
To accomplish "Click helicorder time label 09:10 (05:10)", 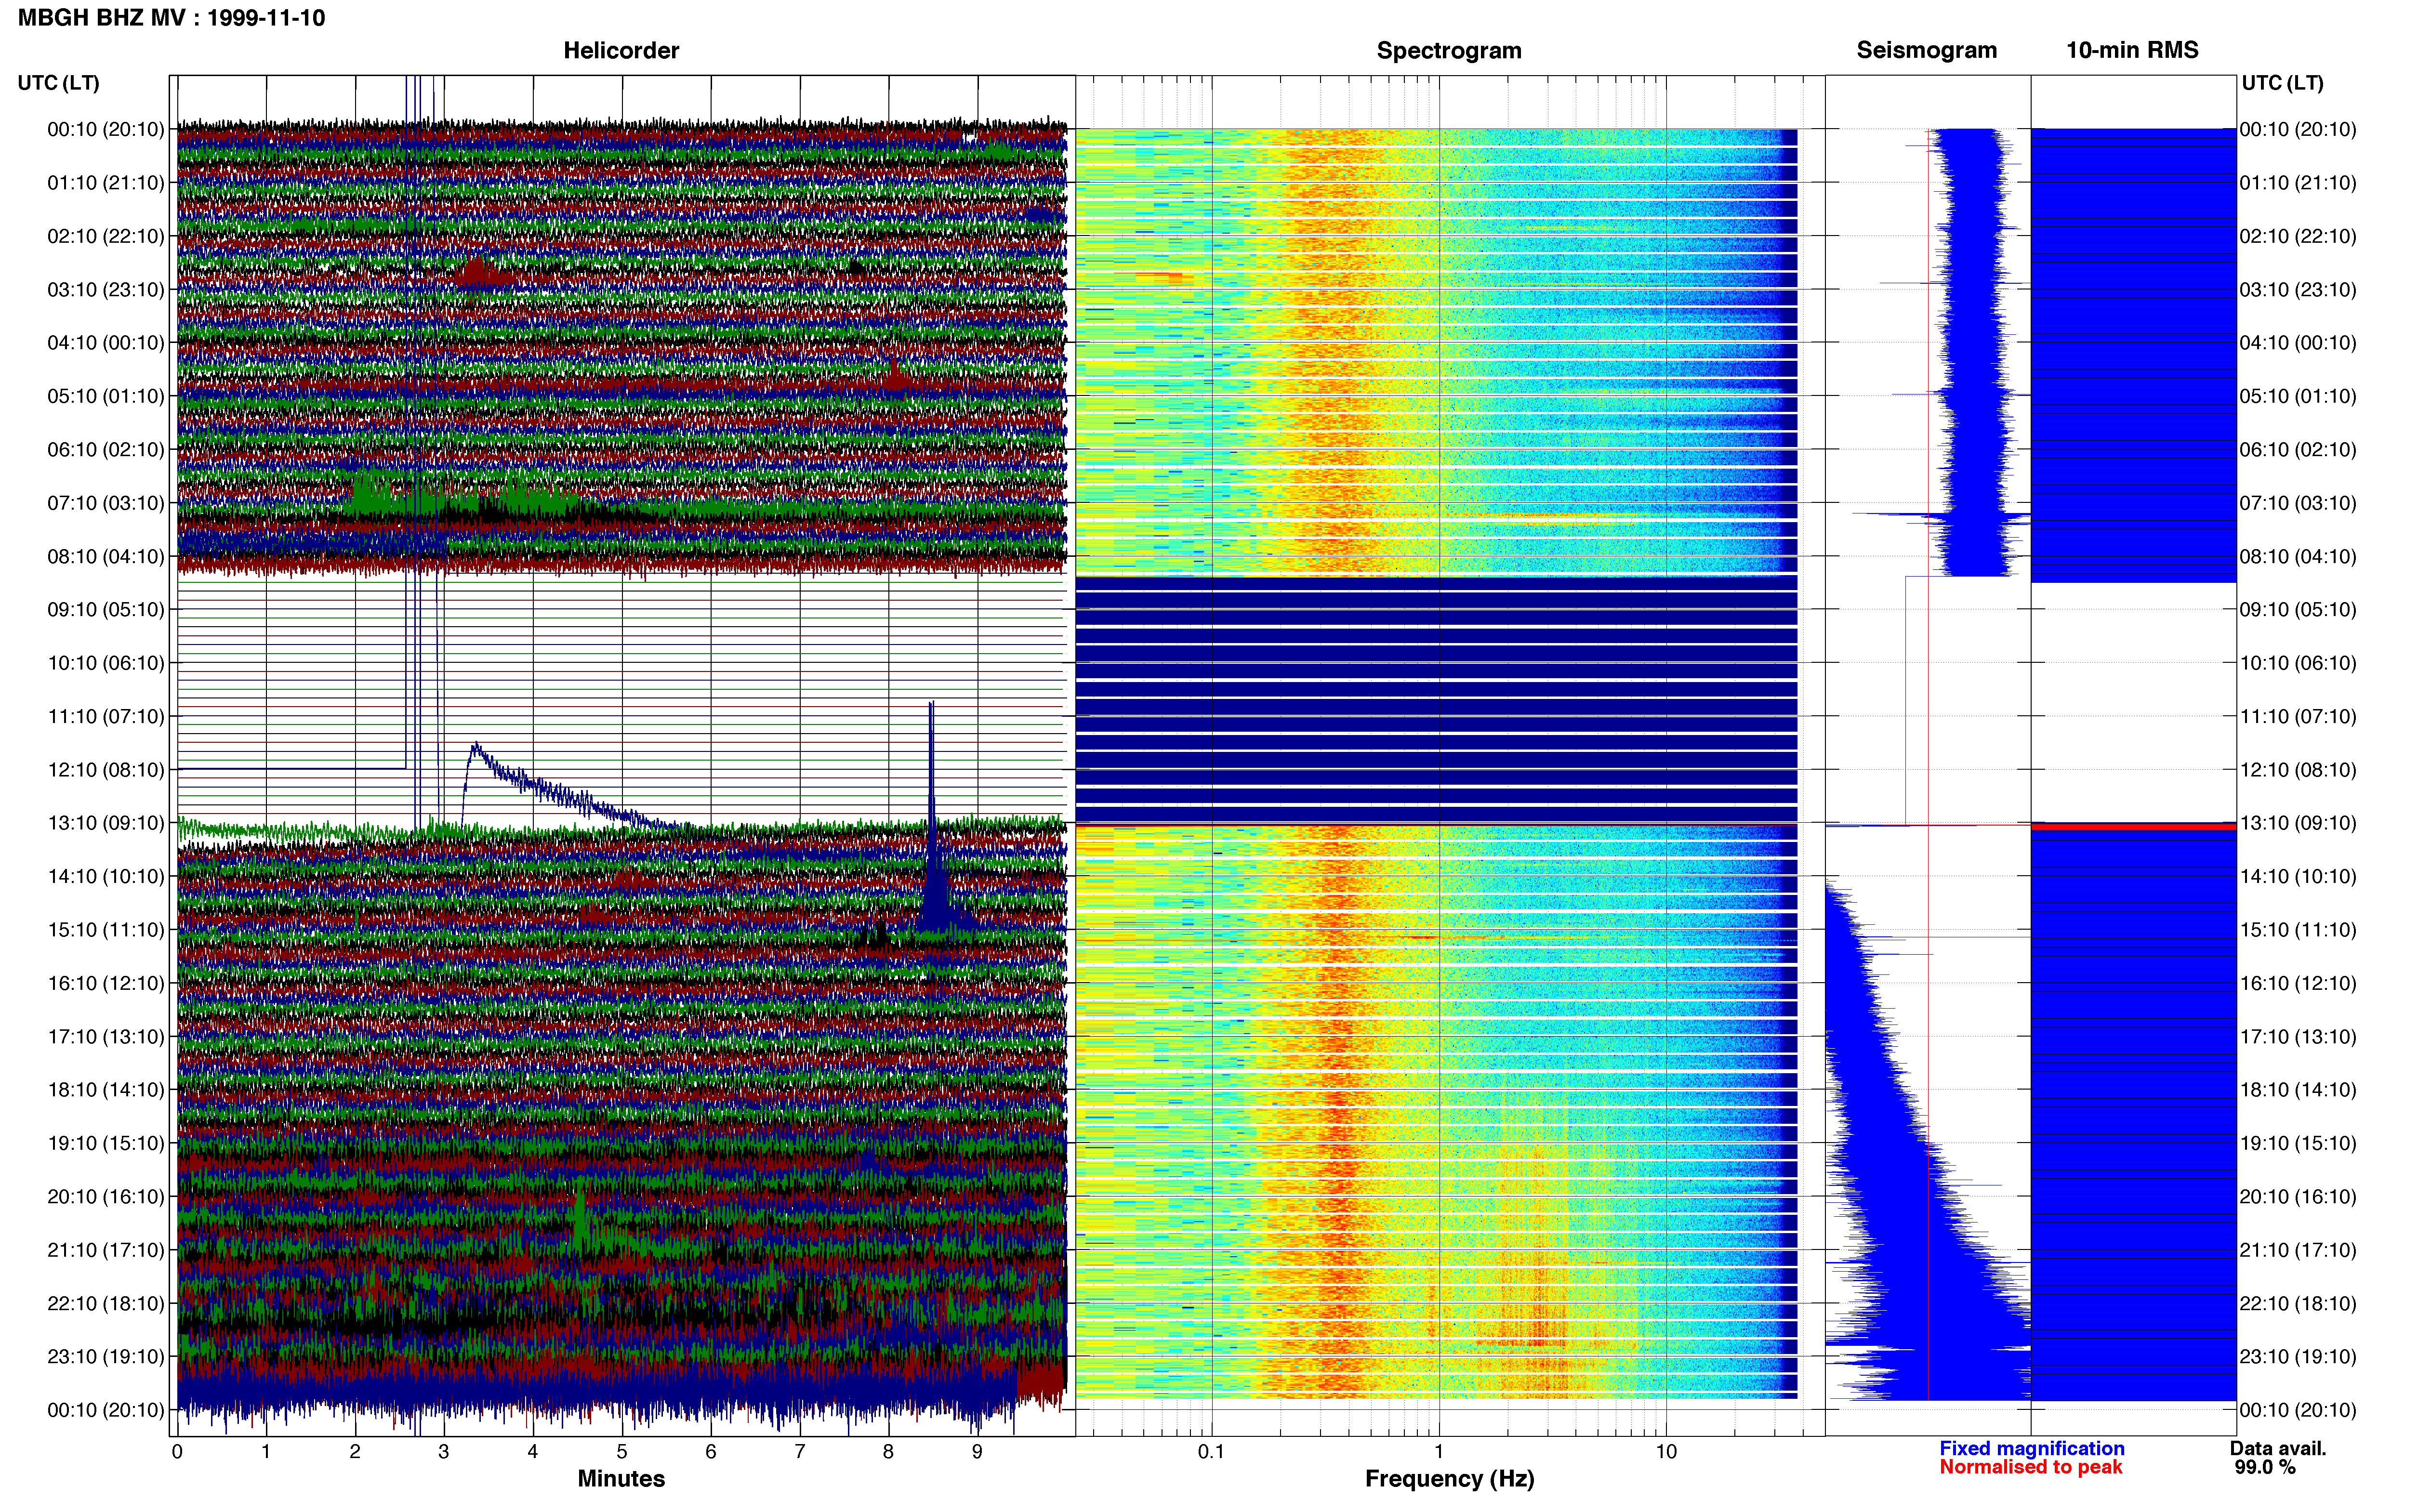I will (x=106, y=610).
